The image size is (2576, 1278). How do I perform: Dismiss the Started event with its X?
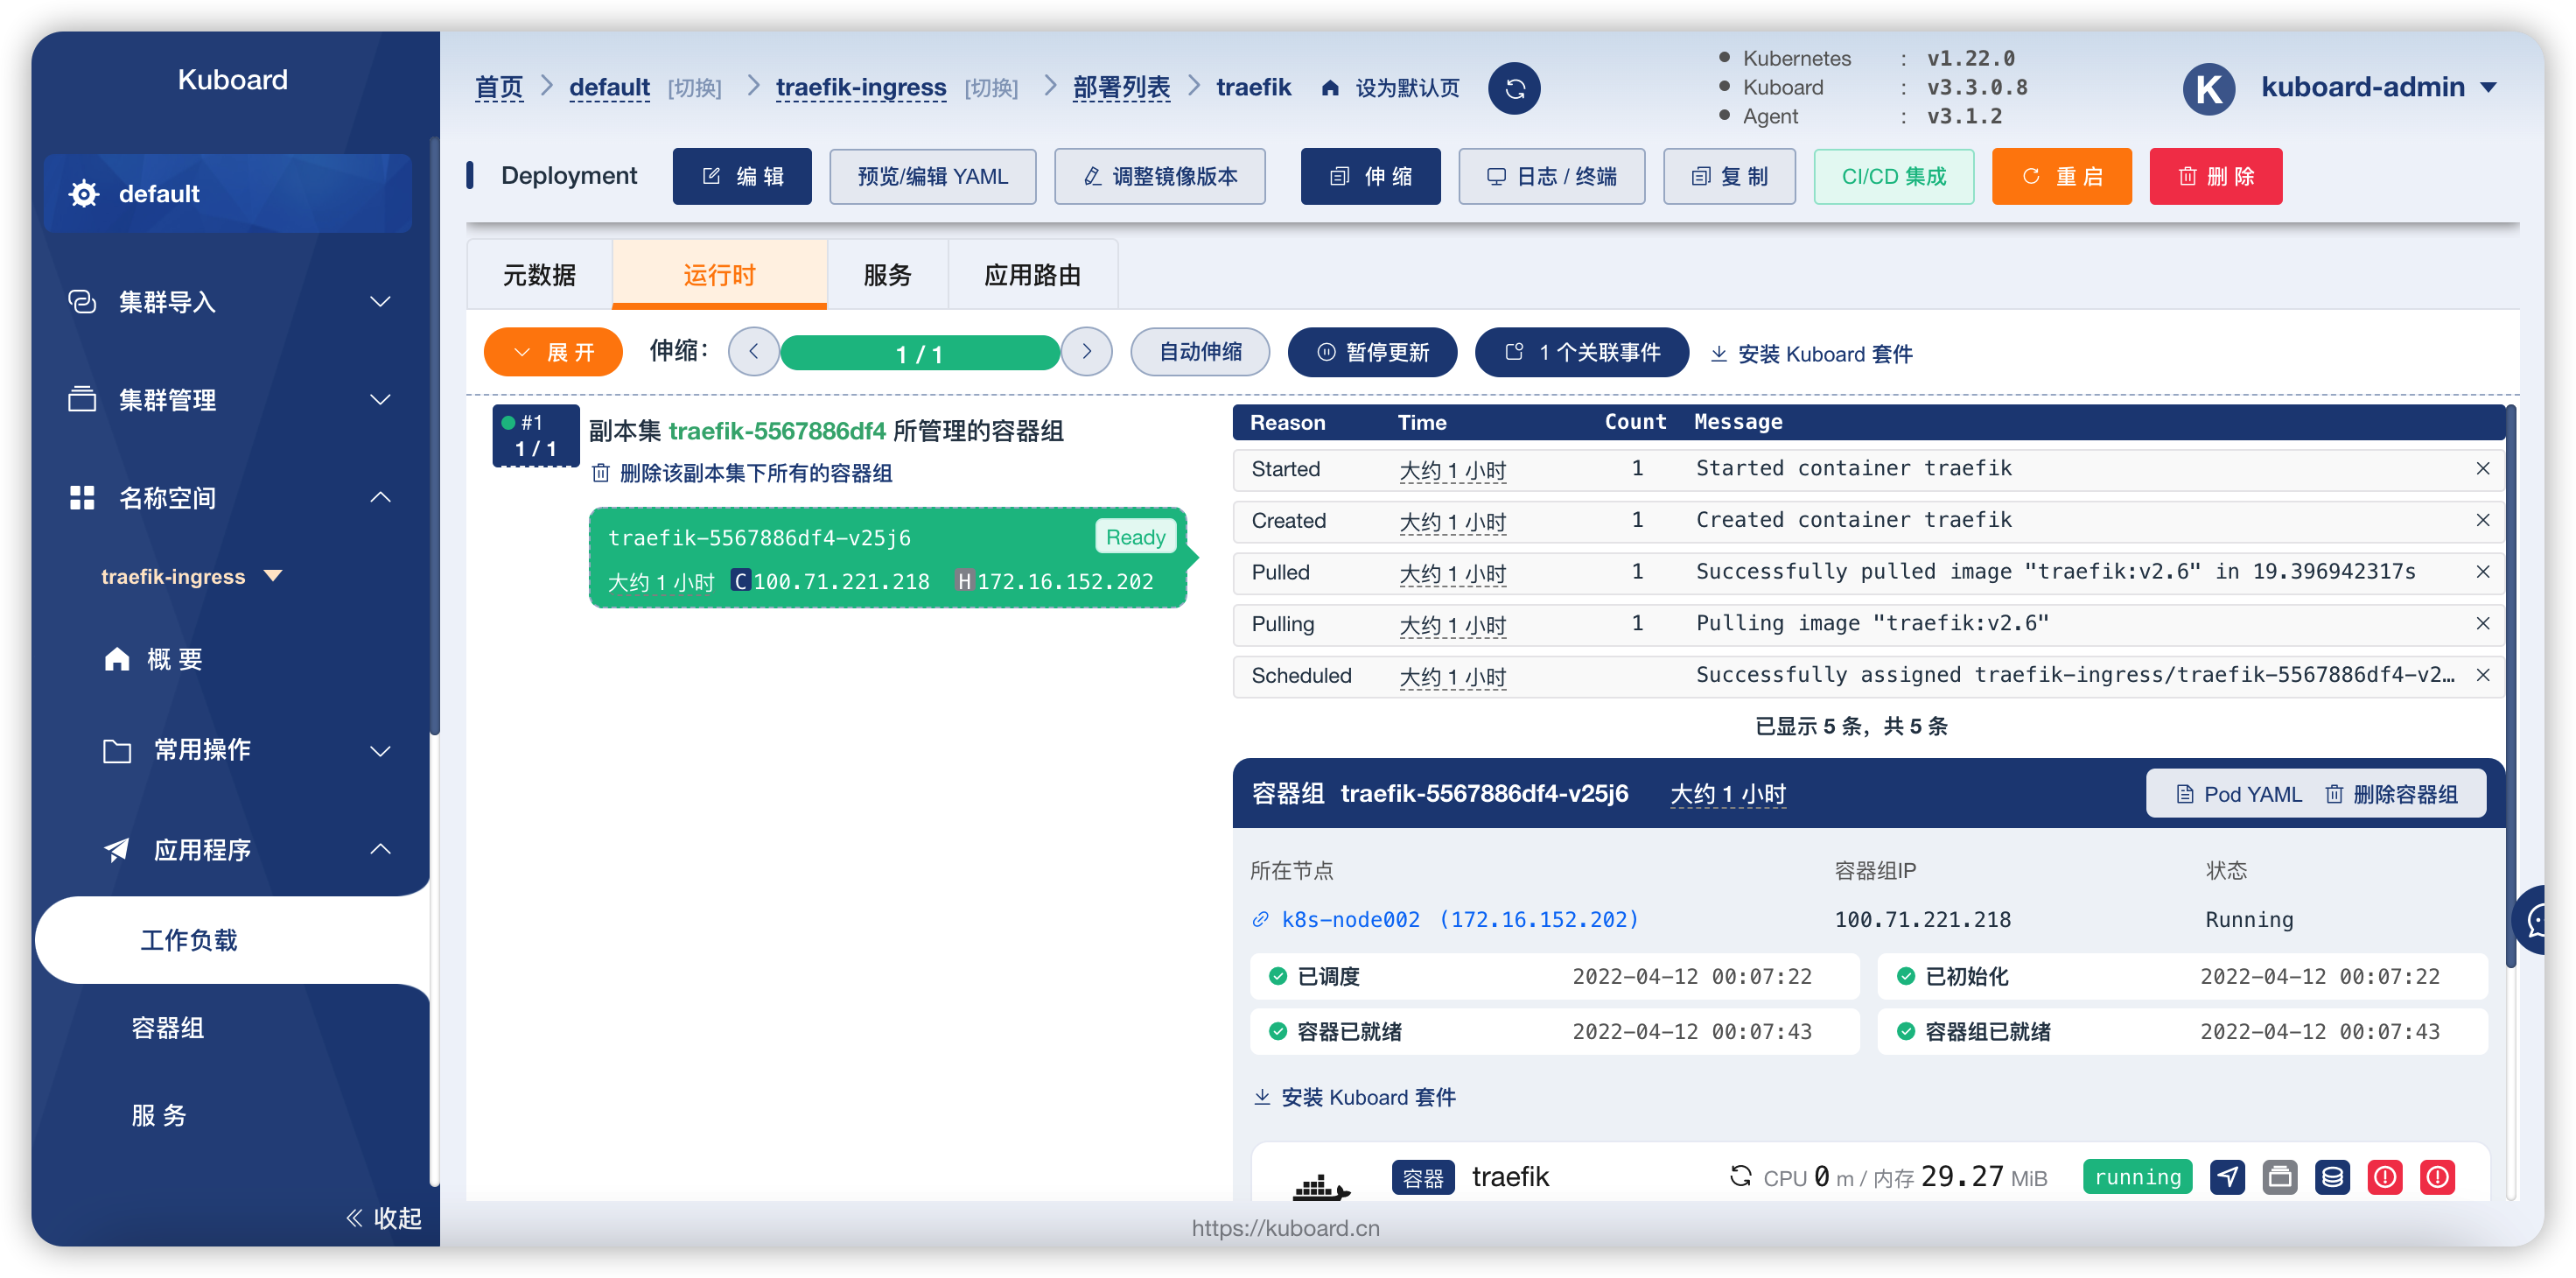[2484, 468]
